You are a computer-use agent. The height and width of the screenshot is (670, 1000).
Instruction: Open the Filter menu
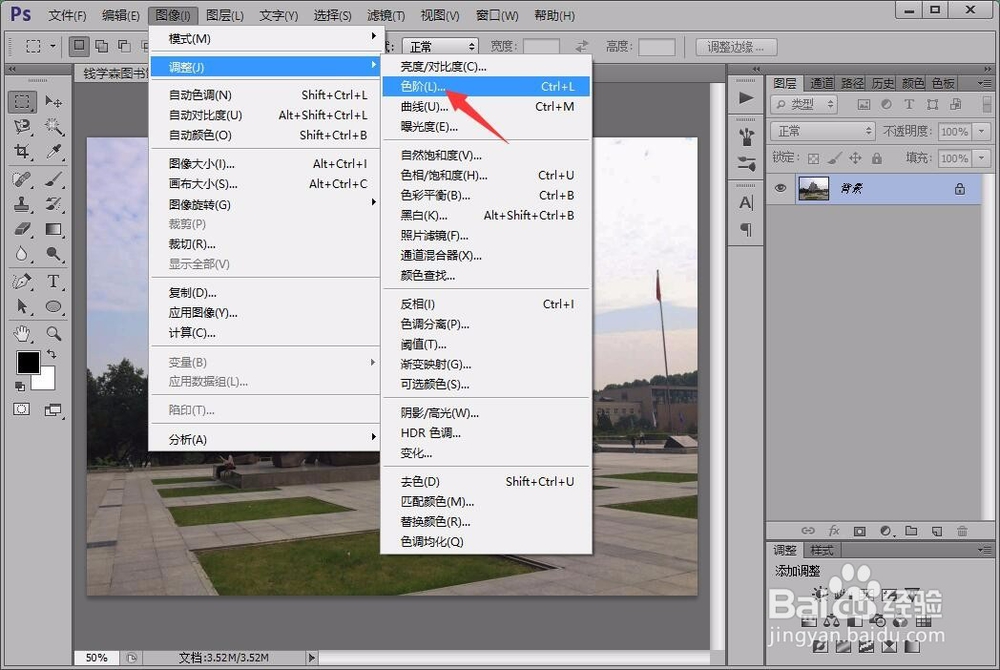pyautogui.click(x=386, y=15)
